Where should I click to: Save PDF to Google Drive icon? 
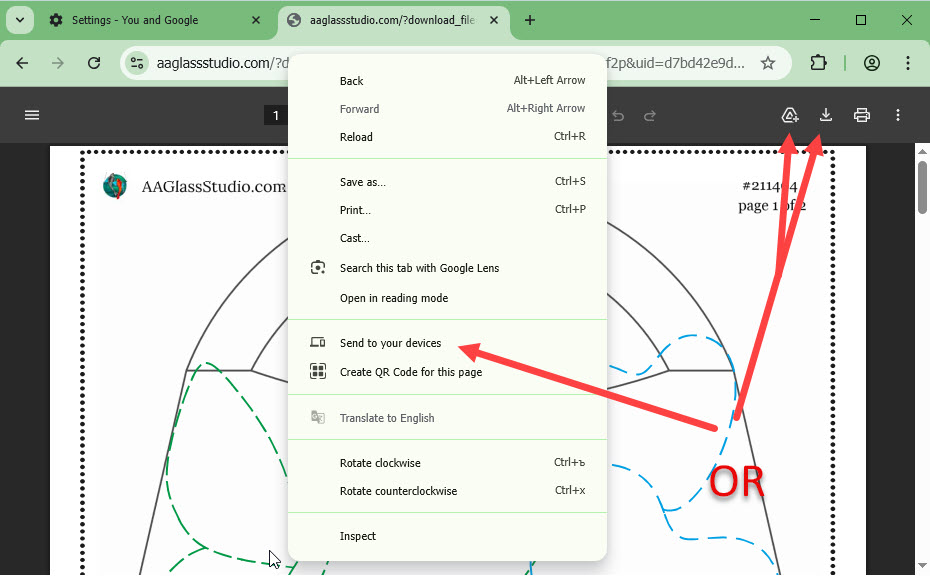point(790,115)
